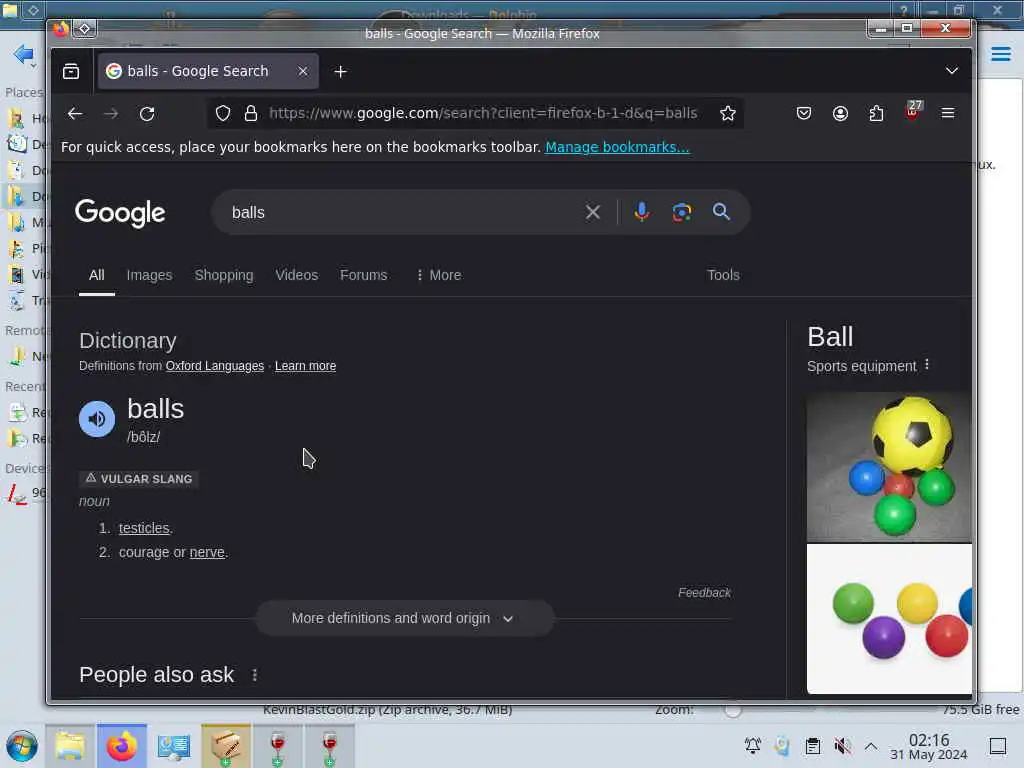
Task: Open the Extensions puzzle icon
Action: coord(876,114)
